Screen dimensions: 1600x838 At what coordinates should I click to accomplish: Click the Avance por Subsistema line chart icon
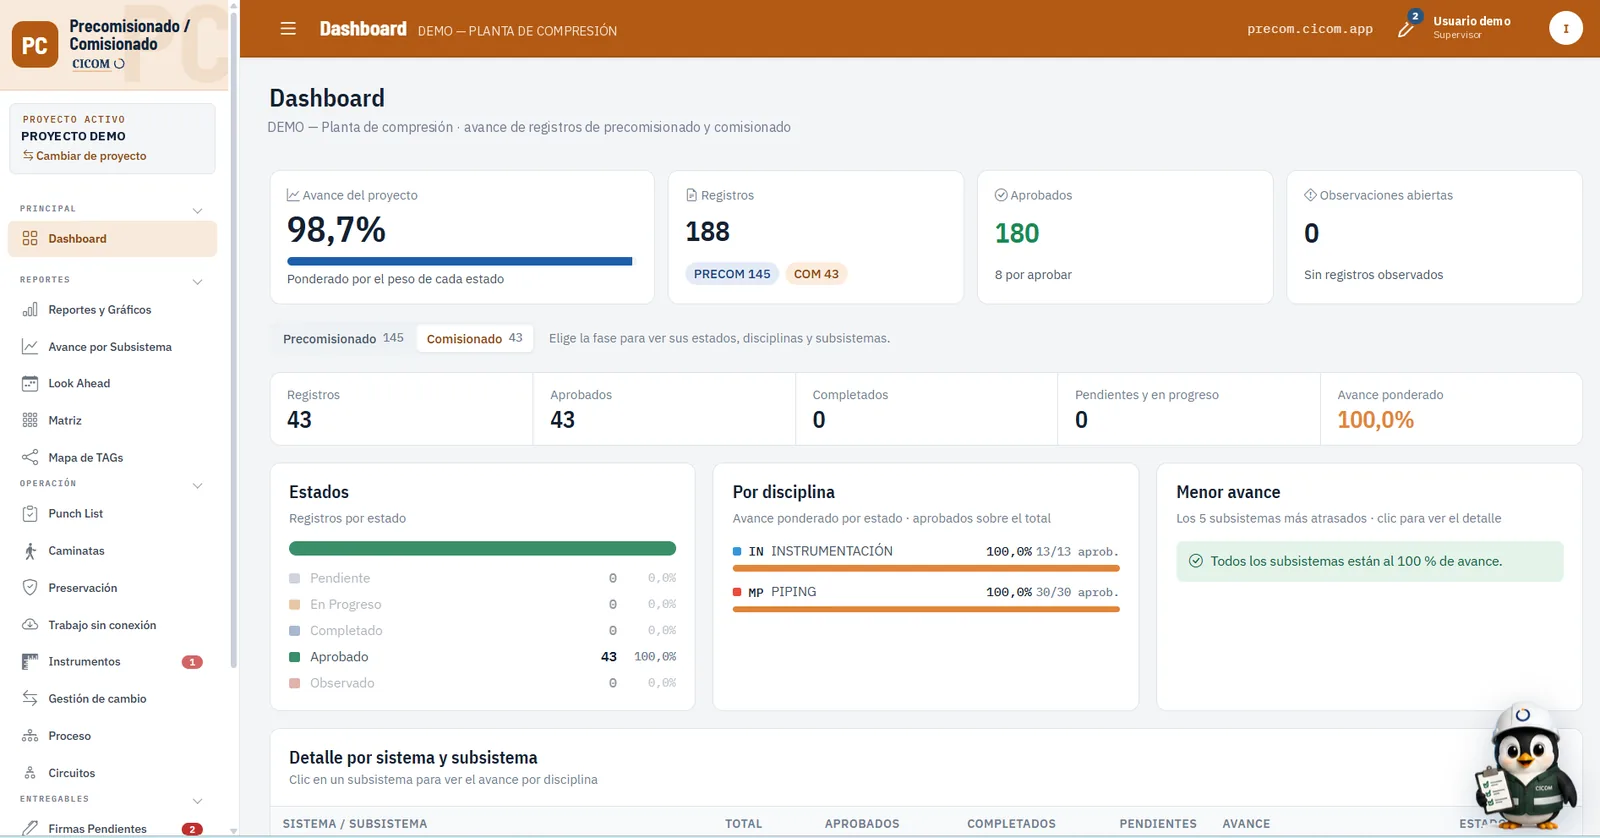click(30, 347)
